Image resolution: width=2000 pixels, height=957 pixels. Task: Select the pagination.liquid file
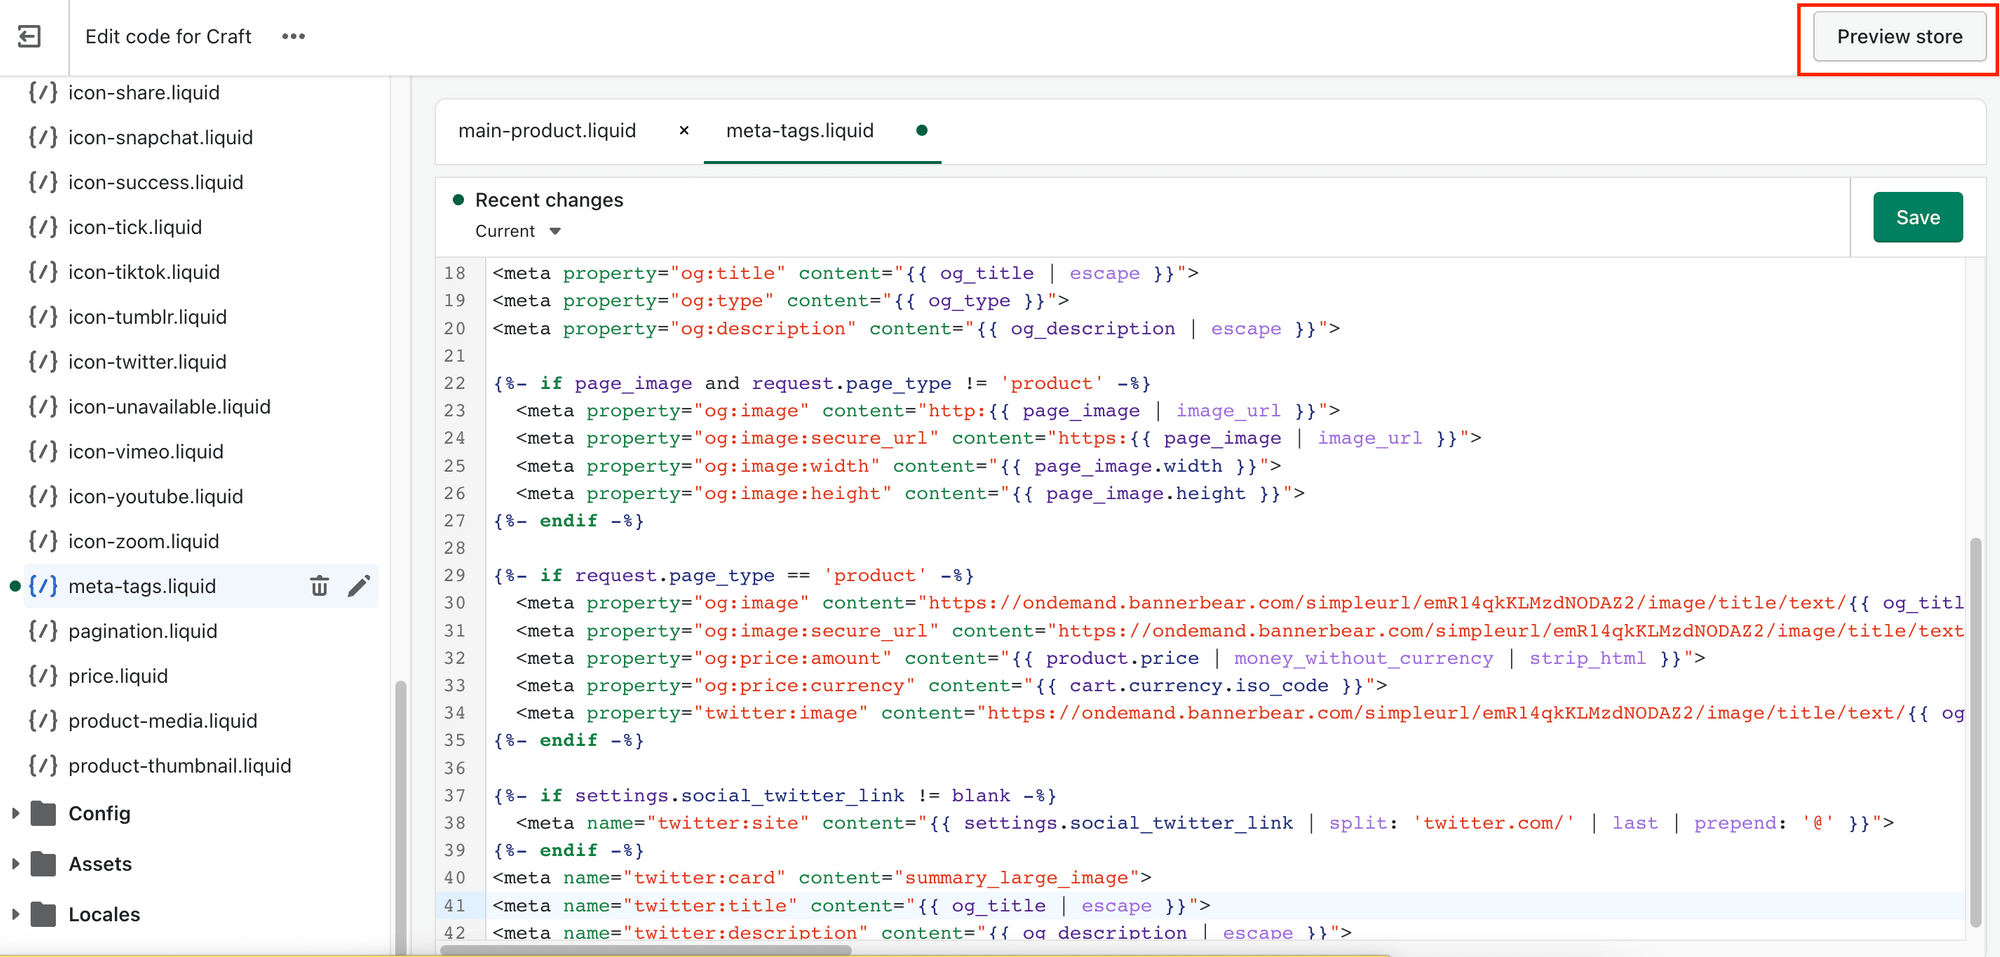coord(143,631)
